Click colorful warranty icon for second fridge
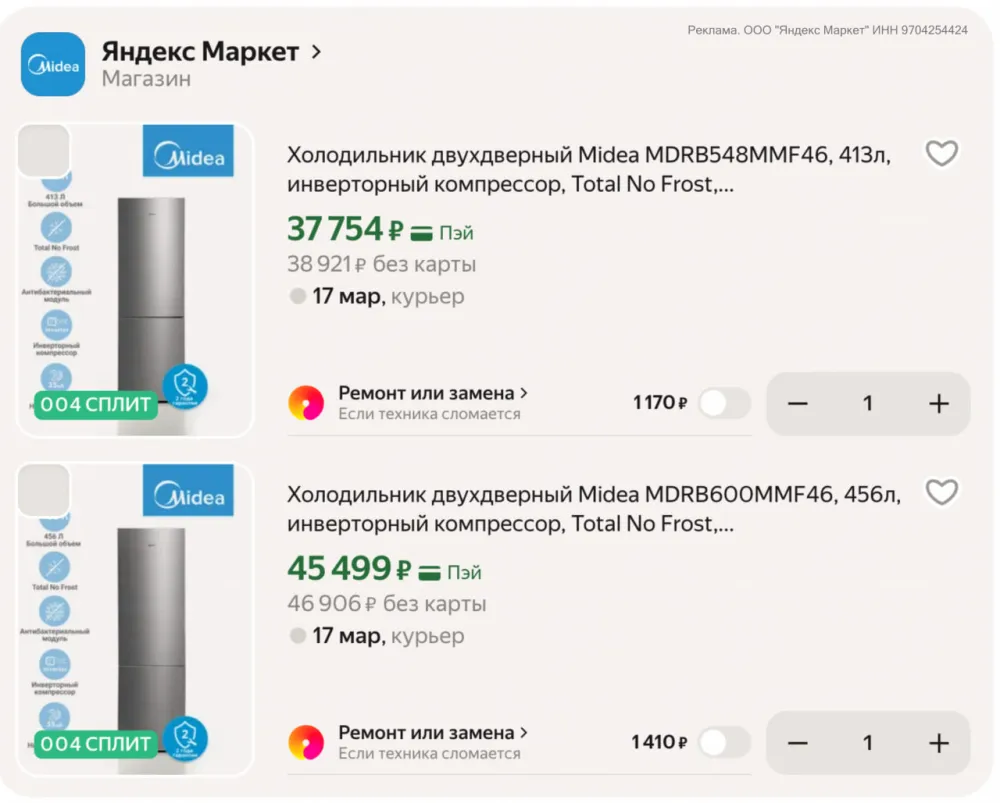Screen dimensions: 1000x803 (x=306, y=742)
